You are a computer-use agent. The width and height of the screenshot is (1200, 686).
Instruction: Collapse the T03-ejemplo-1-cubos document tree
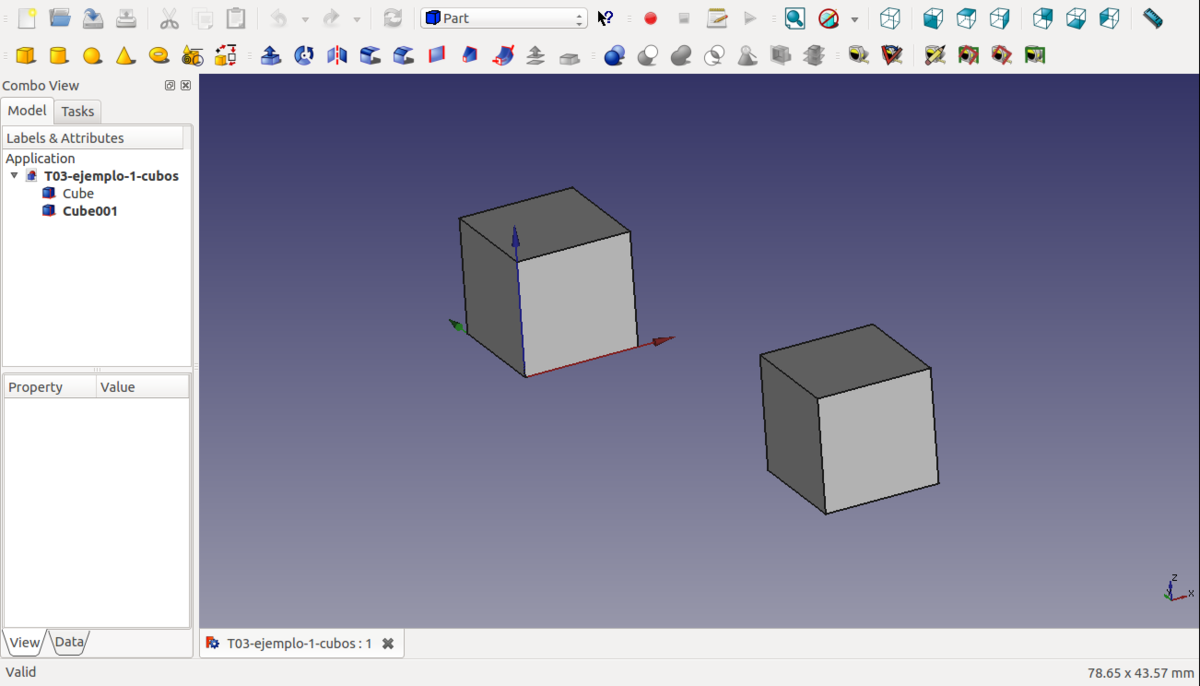click(x=14, y=176)
